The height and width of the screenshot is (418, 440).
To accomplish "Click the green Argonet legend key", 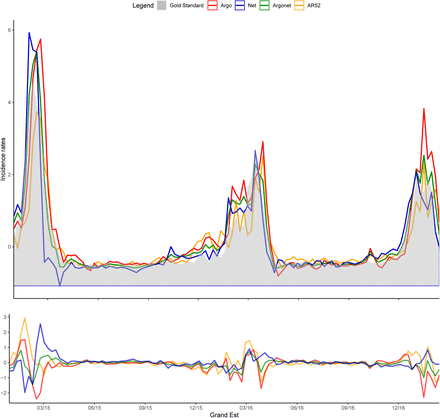I will click(x=264, y=5).
